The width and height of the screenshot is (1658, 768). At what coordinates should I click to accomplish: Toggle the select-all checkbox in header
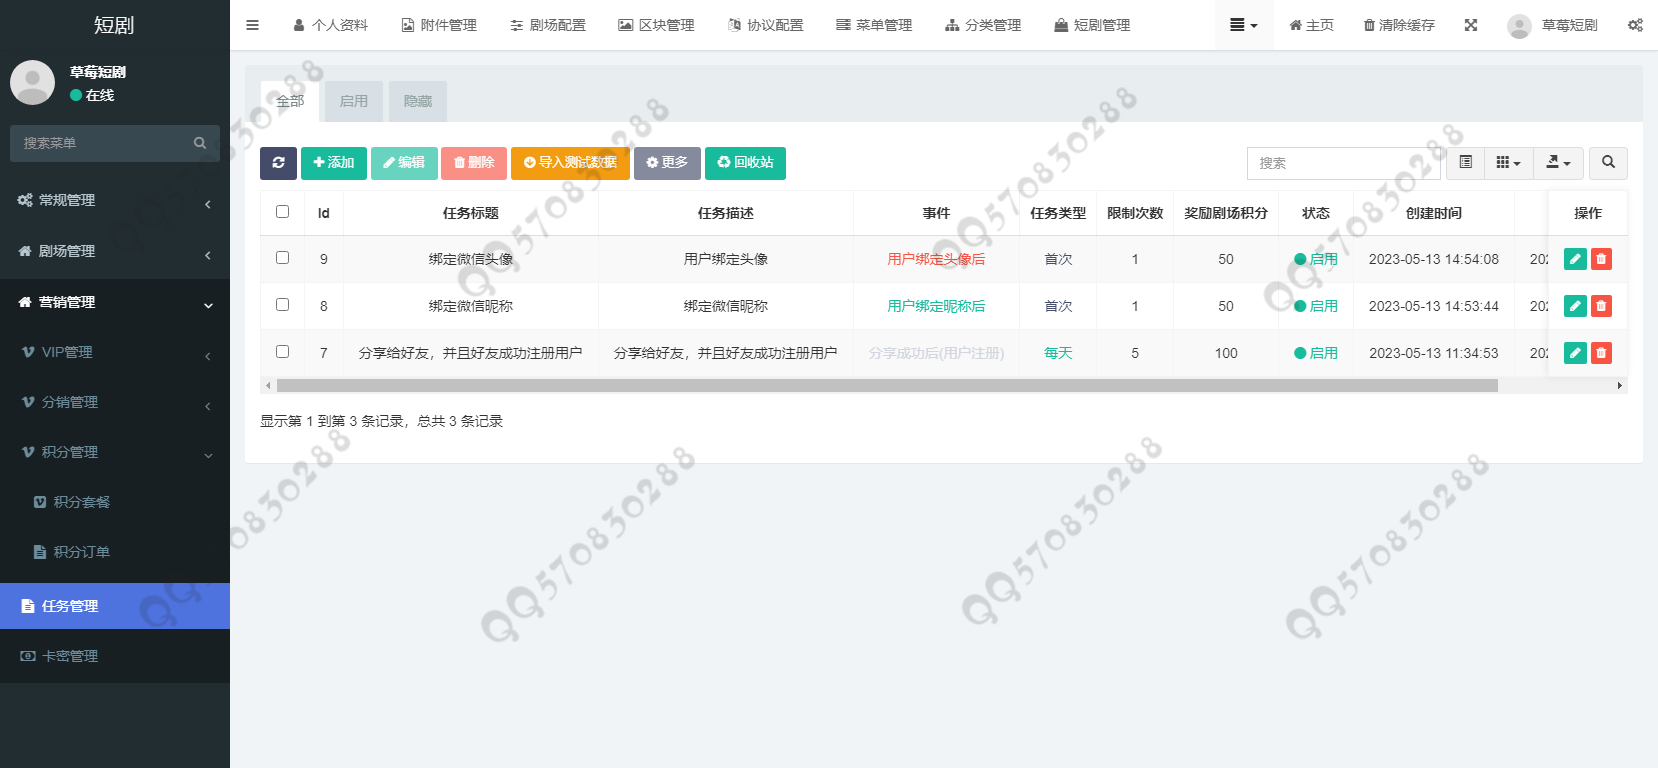(282, 212)
